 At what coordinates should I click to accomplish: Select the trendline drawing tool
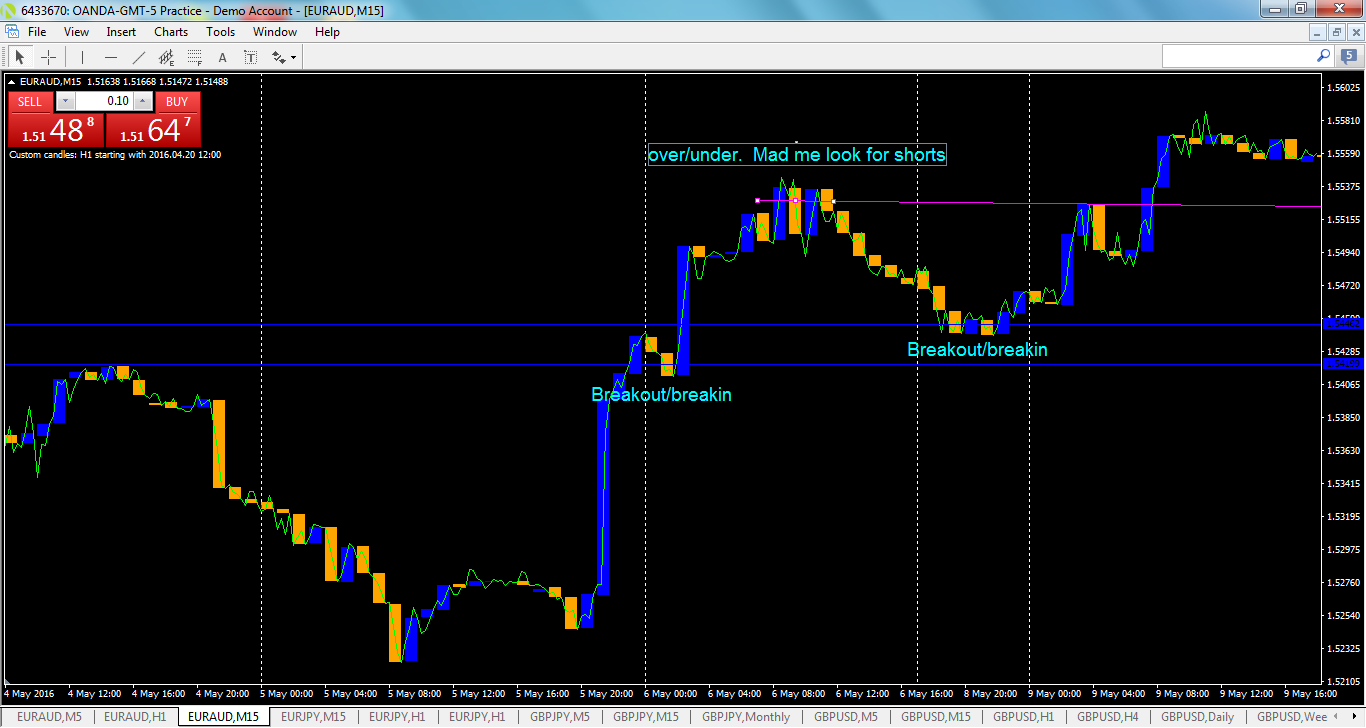point(138,57)
